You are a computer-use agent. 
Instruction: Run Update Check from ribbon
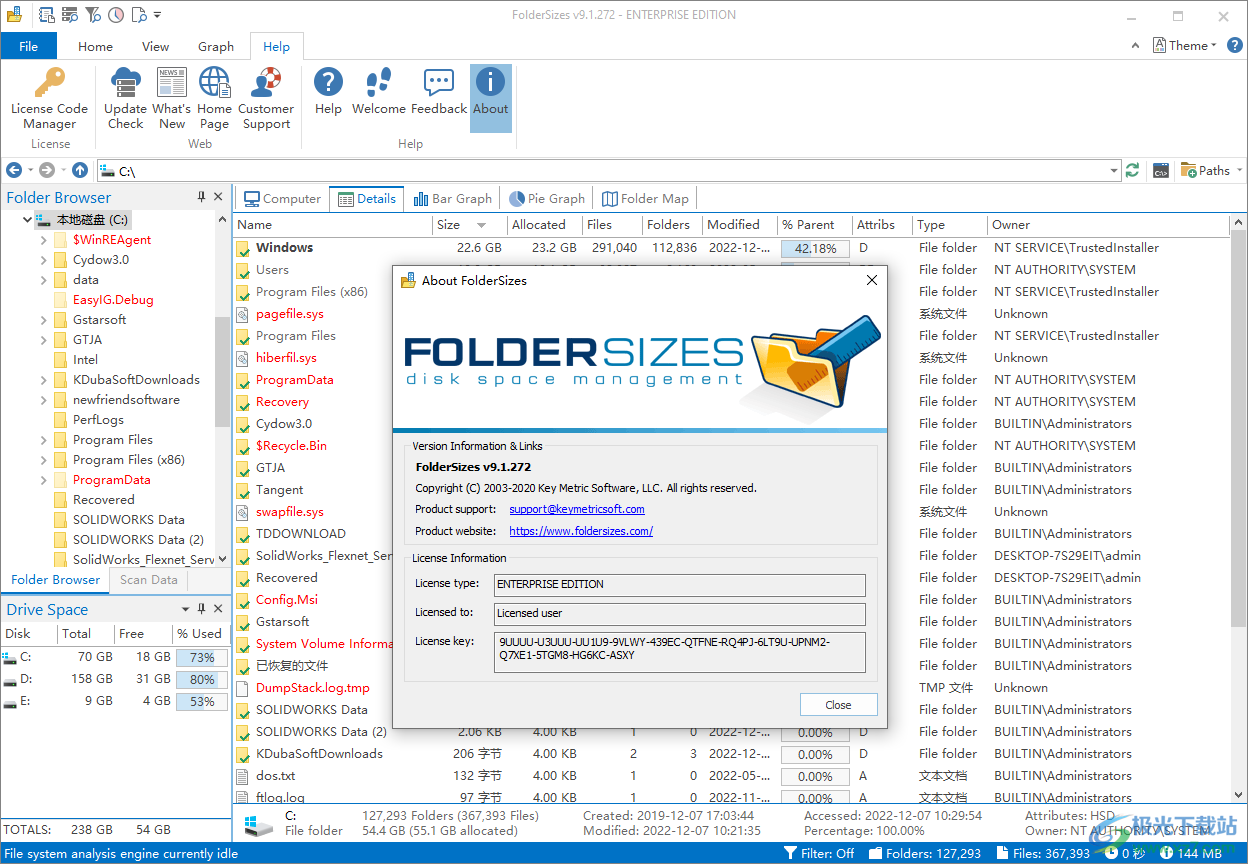[x=125, y=98]
